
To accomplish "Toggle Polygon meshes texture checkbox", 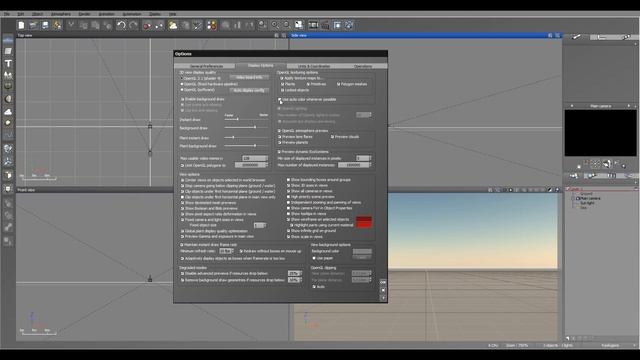I will (338, 84).
